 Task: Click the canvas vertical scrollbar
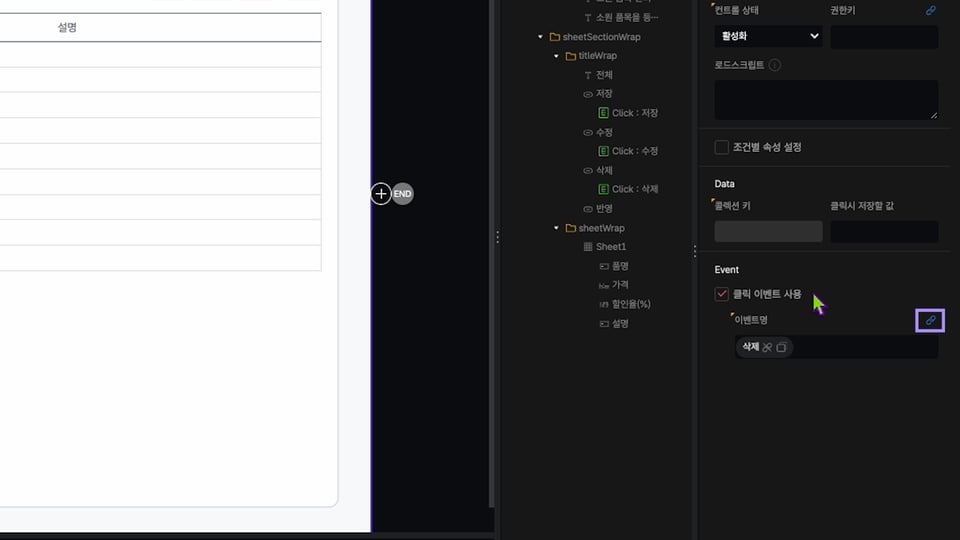click(x=492, y=253)
